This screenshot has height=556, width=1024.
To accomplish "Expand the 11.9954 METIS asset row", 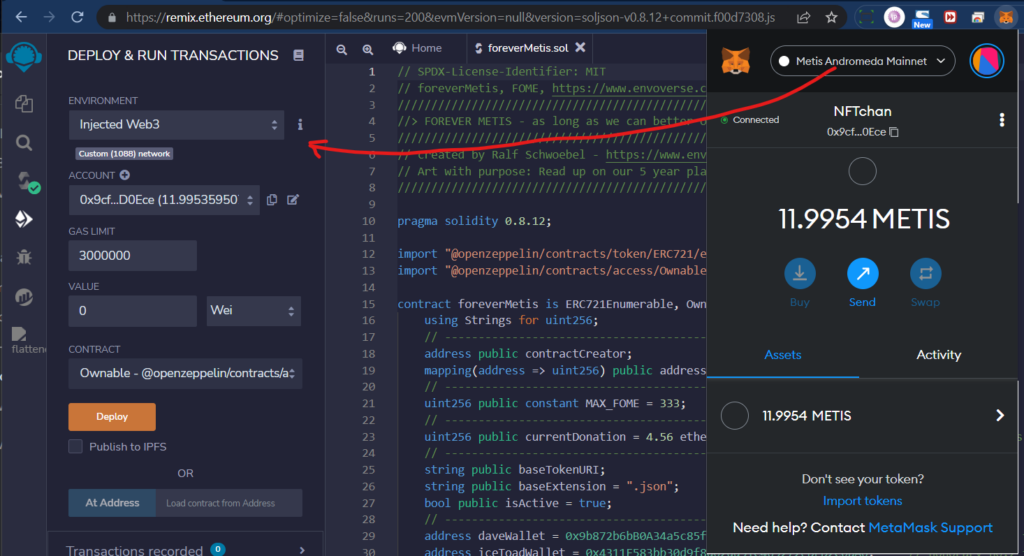I will tap(862, 416).
